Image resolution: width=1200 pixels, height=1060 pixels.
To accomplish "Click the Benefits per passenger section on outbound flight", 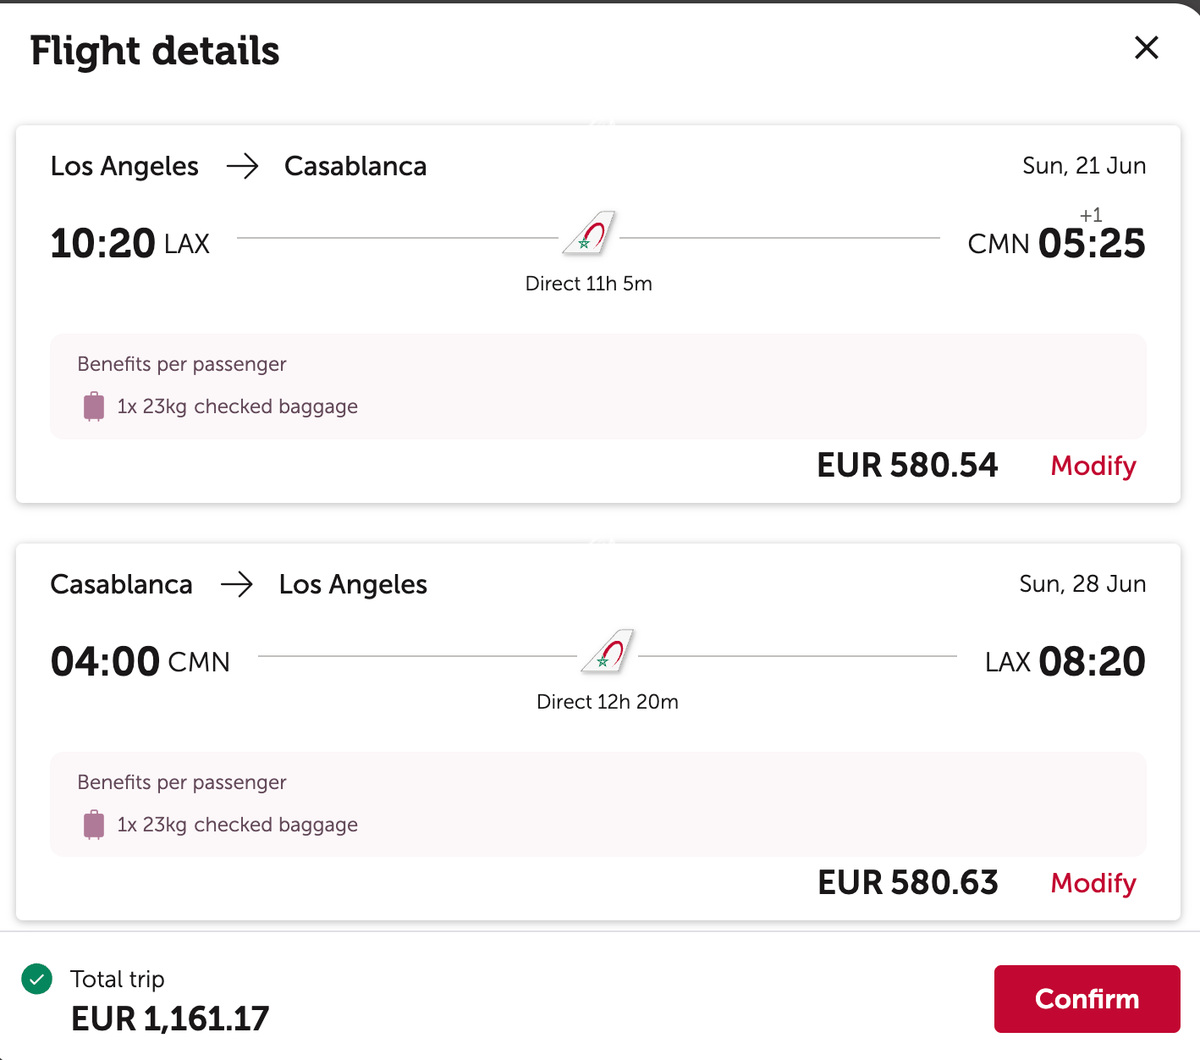I will tap(181, 364).
